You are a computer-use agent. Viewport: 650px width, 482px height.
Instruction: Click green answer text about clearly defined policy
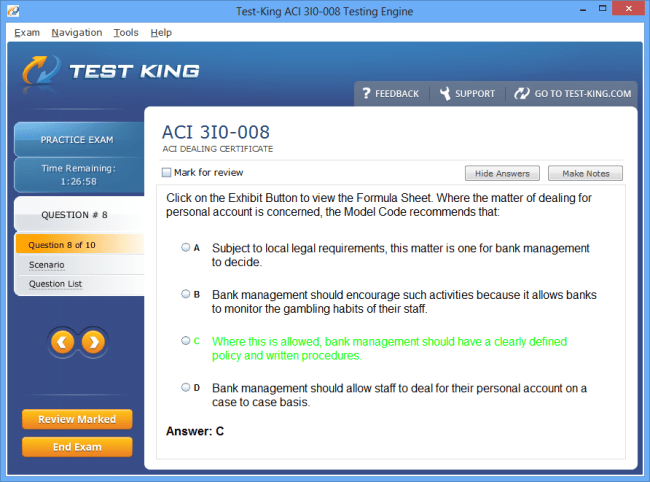(x=389, y=349)
